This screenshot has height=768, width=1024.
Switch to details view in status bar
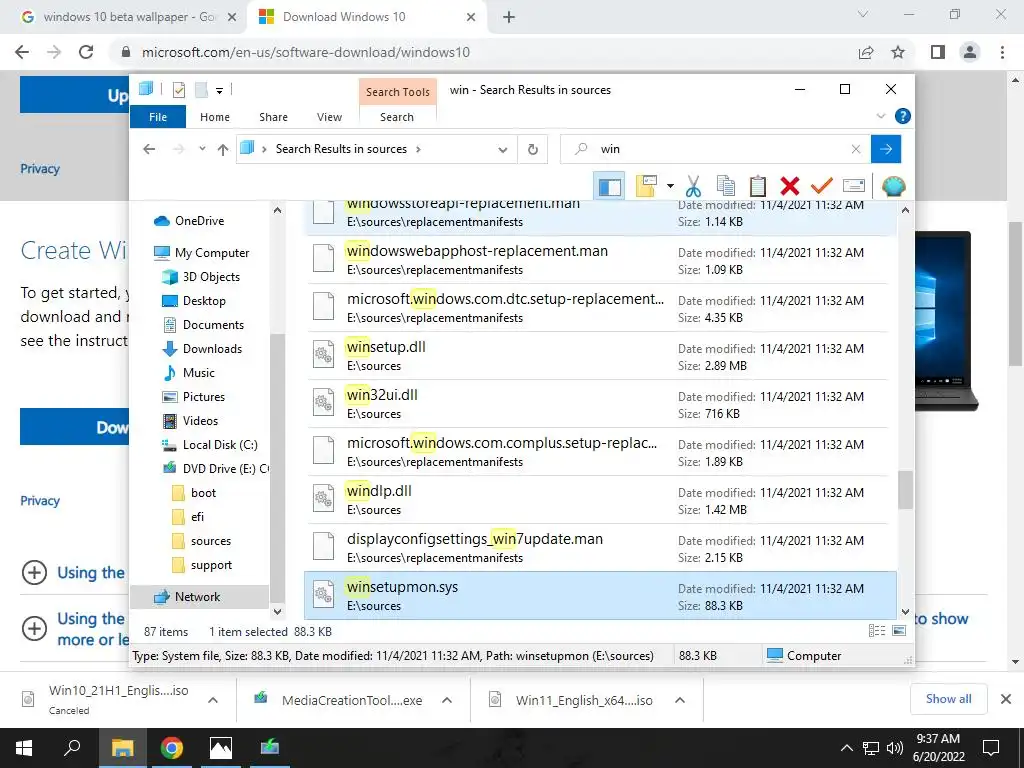pos(876,631)
